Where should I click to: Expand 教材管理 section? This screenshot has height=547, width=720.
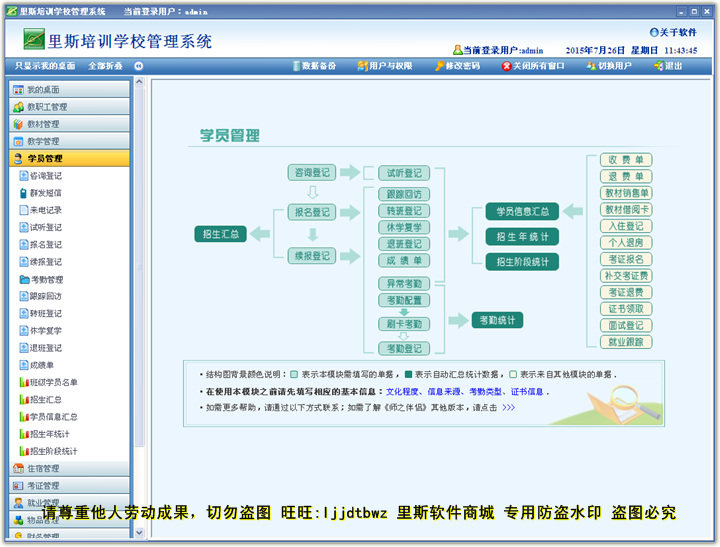tap(69, 124)
